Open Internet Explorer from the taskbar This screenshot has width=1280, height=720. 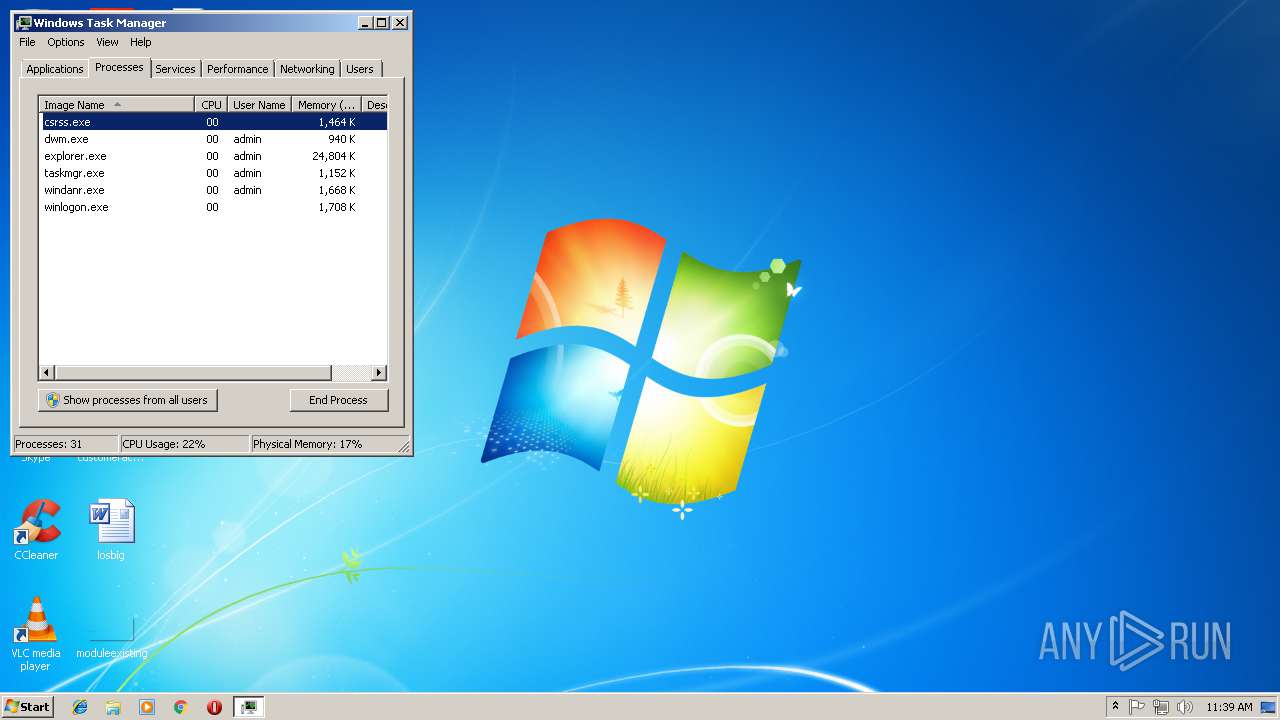tap(80, 707)
